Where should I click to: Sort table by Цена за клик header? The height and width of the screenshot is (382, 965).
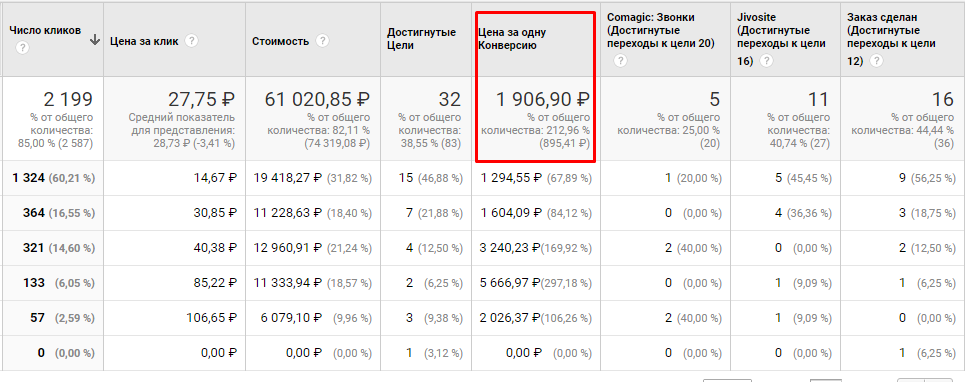[145, 42]
